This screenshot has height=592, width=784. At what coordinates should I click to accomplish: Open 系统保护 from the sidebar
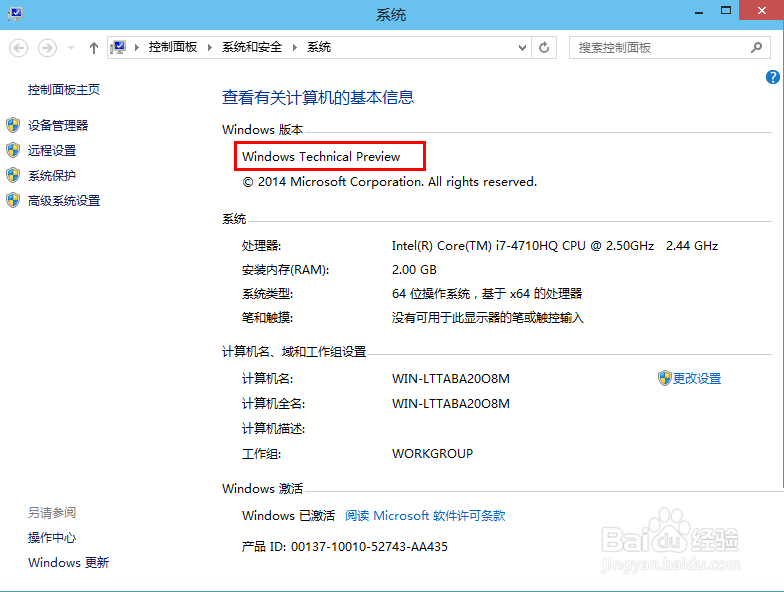pyautogui.click(x=52, y=176)
